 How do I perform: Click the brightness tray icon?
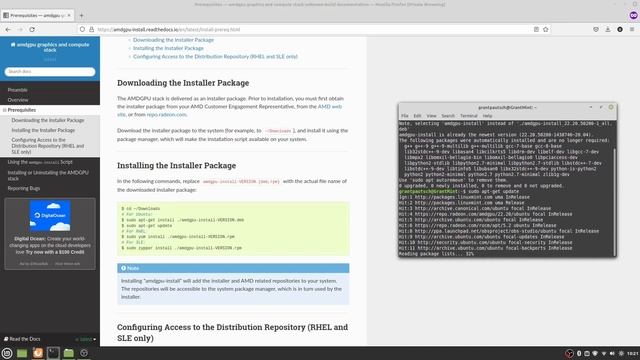click(x=621, y=353)
